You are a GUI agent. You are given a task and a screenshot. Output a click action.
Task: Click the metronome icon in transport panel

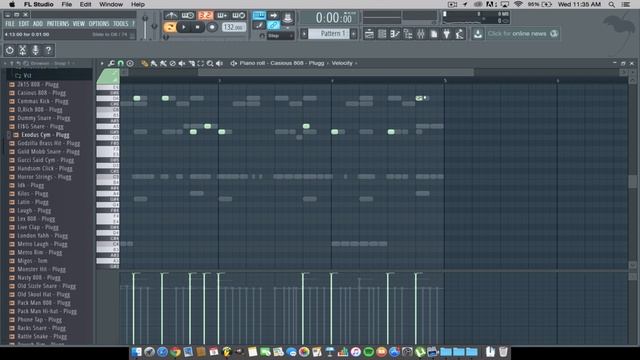coord(171,16)
